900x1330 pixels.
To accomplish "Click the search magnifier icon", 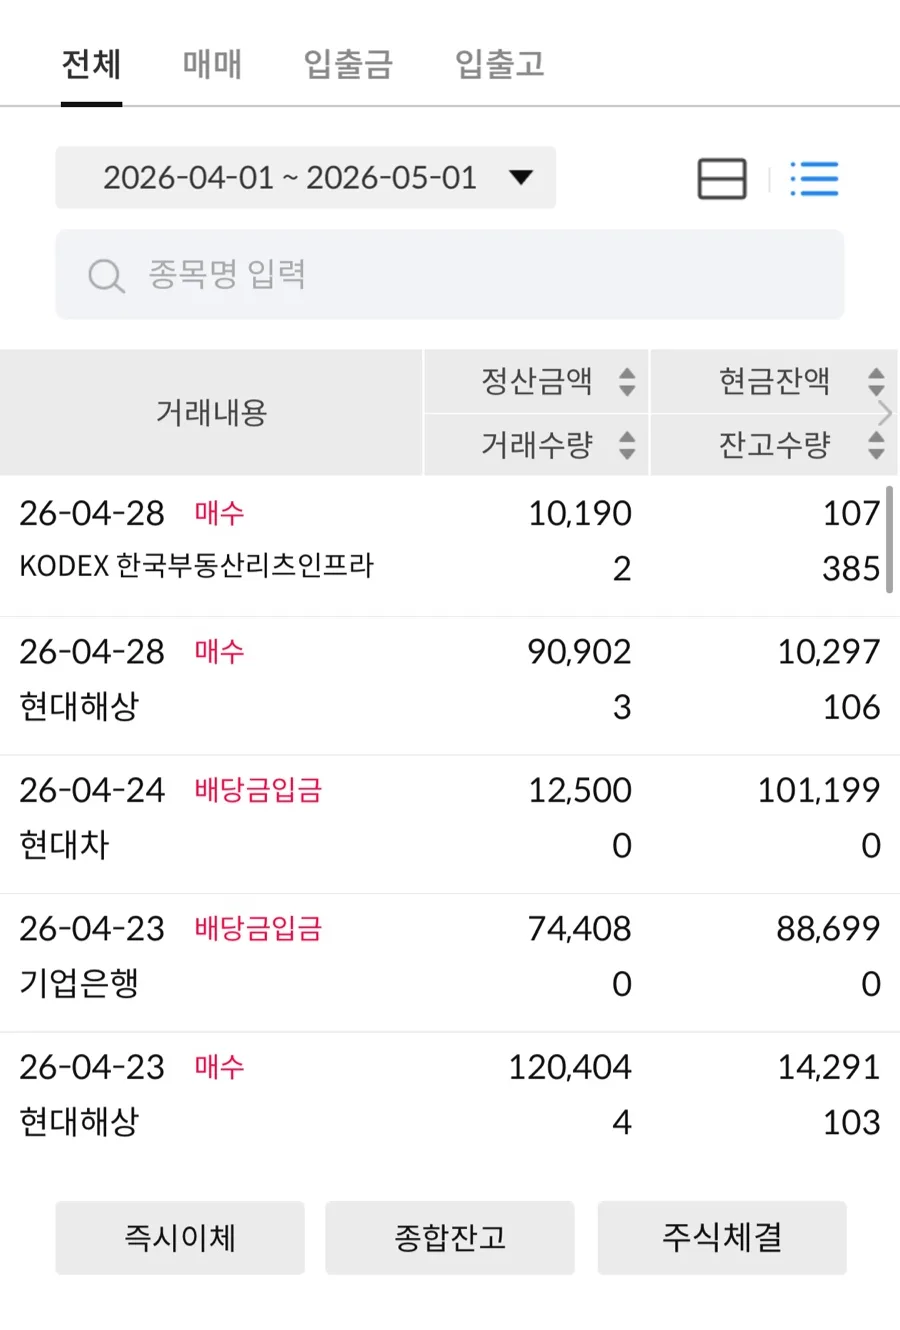I will pyautogui.click(x=106, y=276).
